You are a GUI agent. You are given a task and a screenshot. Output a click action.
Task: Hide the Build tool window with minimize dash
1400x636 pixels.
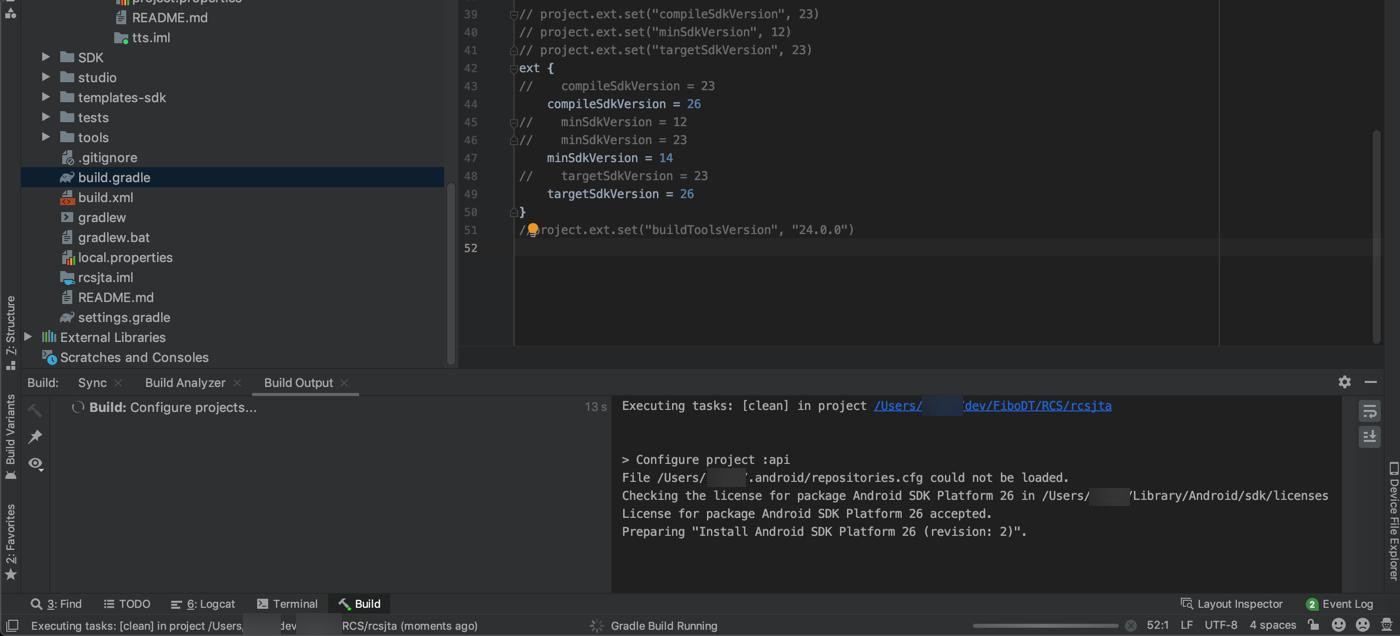[x=1370, y=382]
